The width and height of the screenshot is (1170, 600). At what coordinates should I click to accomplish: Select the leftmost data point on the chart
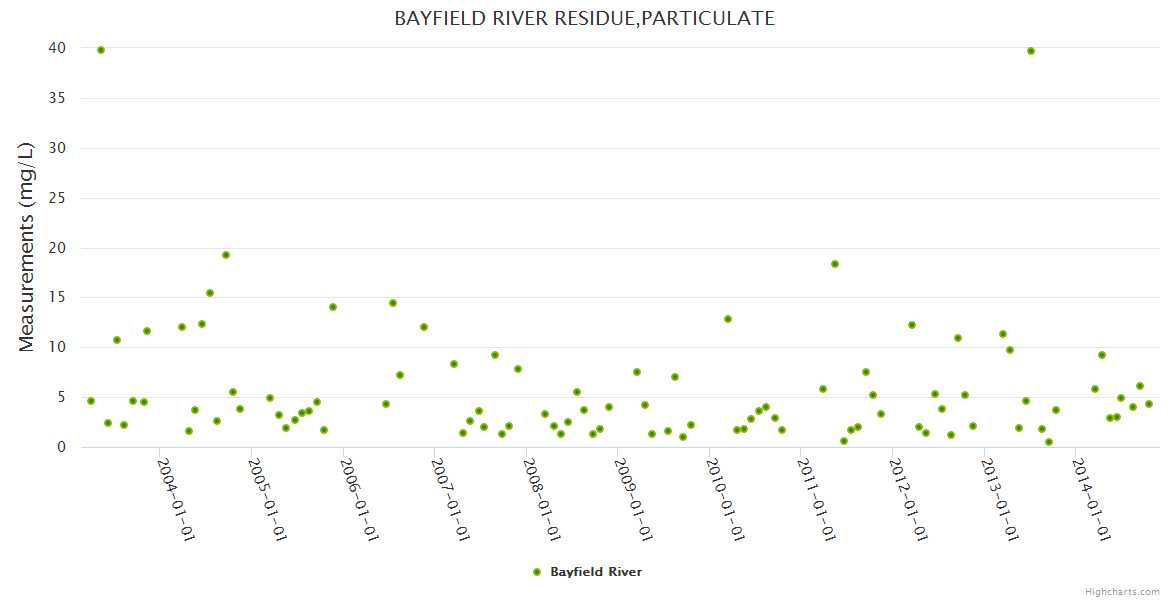[x=91, y=401]
